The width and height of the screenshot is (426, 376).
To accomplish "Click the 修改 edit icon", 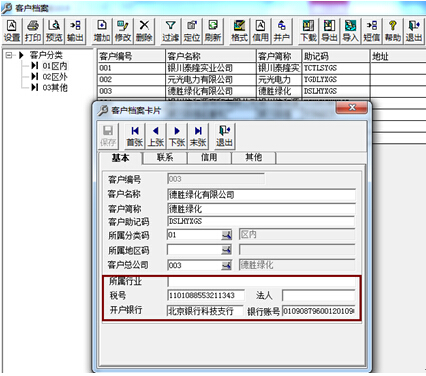I will 123,31.
